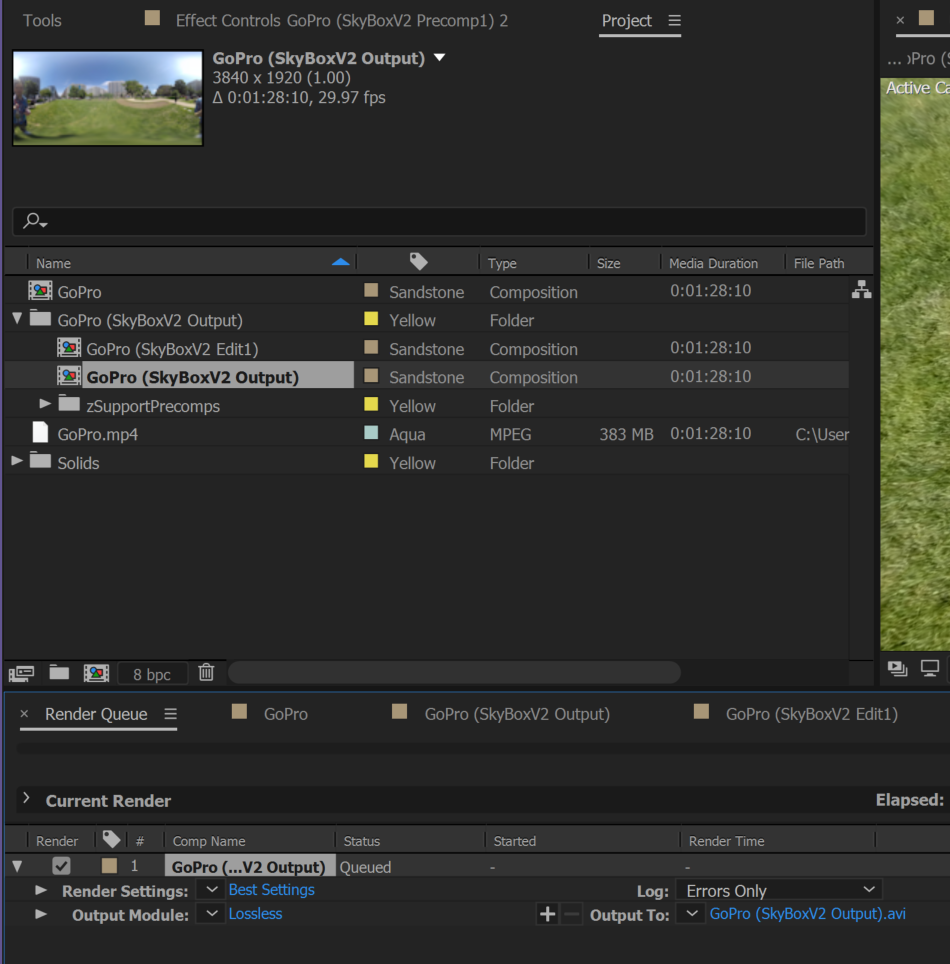Expand the Current Render section
The image size is (950, 964).
[26, 799]
